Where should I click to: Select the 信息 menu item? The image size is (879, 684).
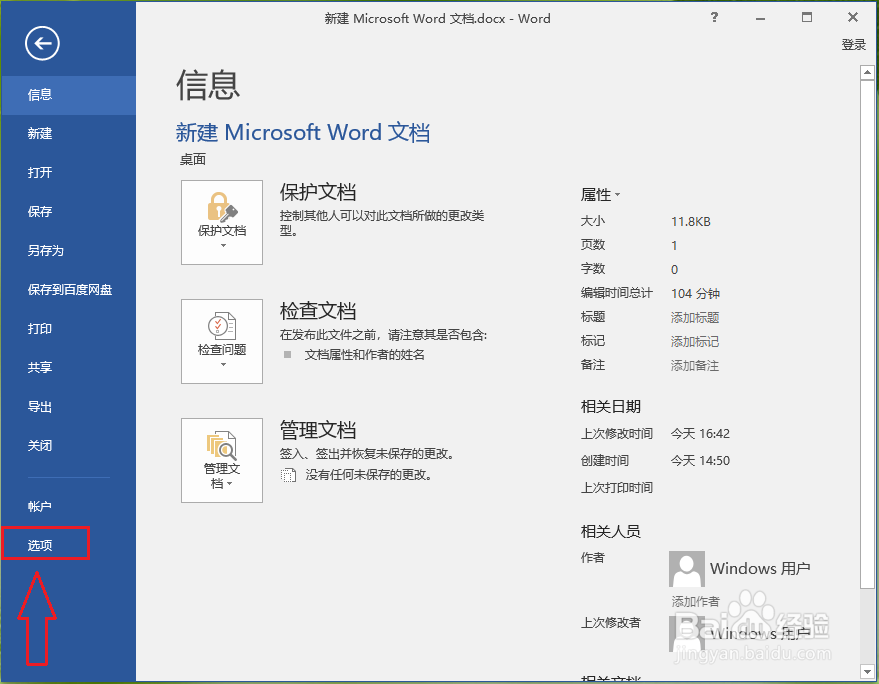click(68, 95)
